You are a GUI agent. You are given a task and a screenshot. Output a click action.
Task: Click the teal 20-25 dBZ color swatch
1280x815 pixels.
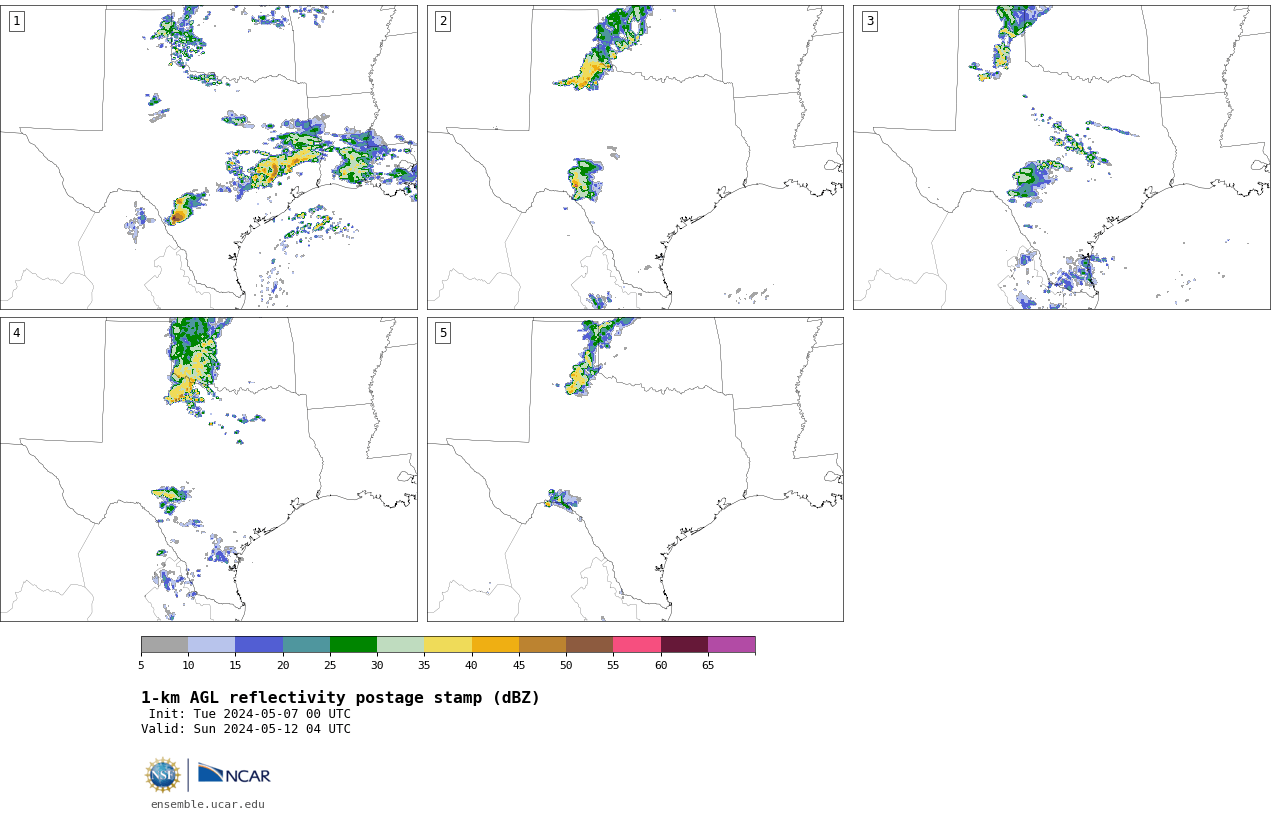(306, 644)
